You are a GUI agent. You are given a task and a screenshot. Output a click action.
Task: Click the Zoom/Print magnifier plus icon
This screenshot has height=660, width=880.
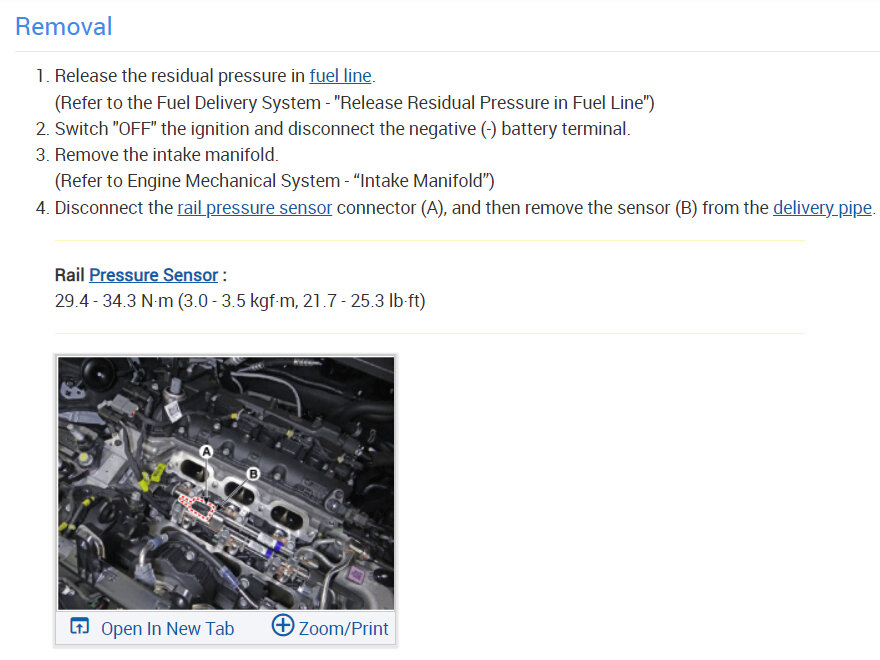pos(283,626)
